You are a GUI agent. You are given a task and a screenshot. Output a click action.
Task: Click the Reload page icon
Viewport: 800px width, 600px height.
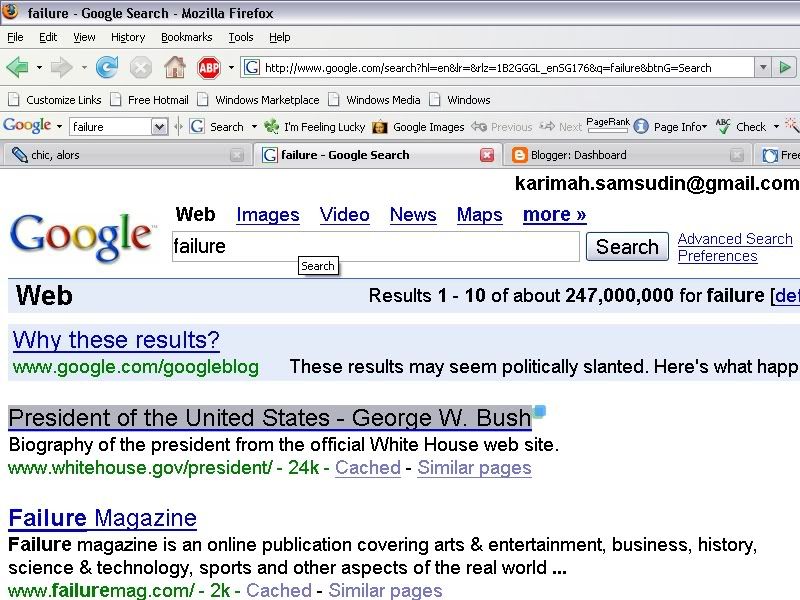click(107, 68)
